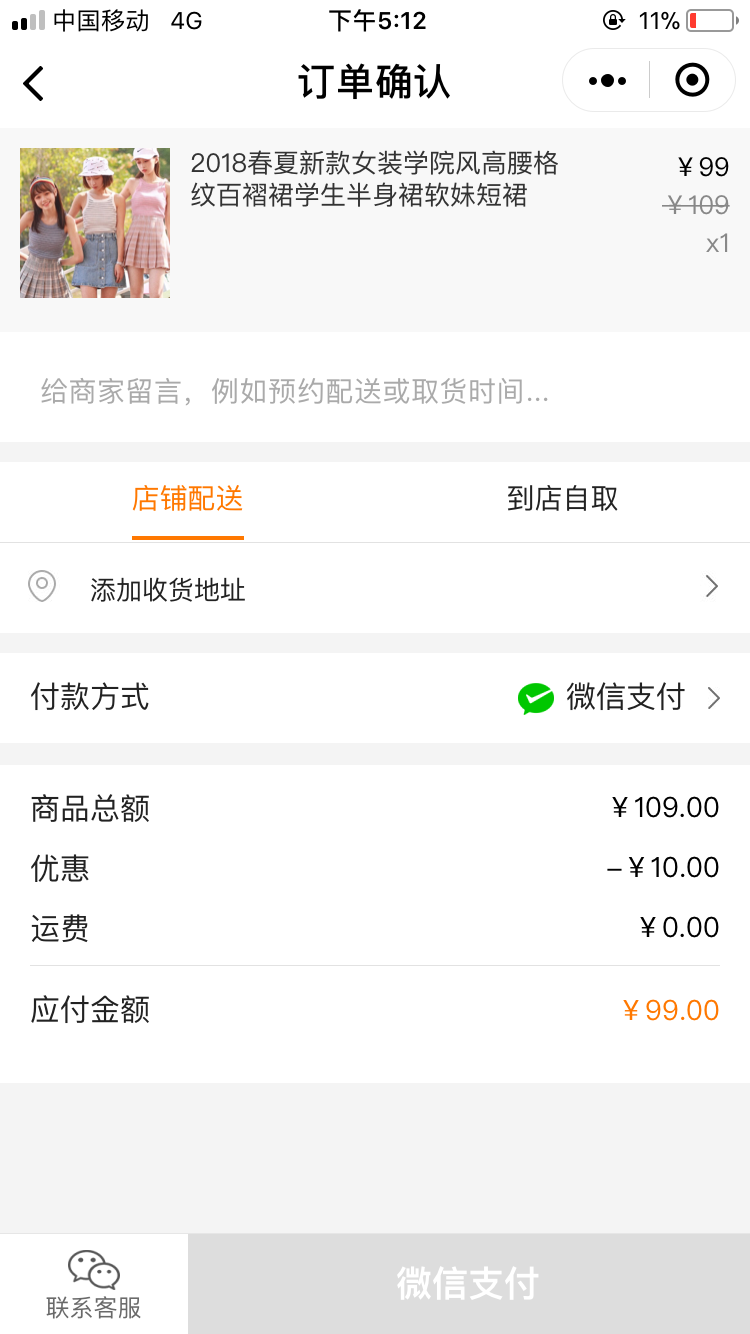Tap the orange ¥99.00 payable amount
Screen dimensions: 750x1334
[671, 1010]
